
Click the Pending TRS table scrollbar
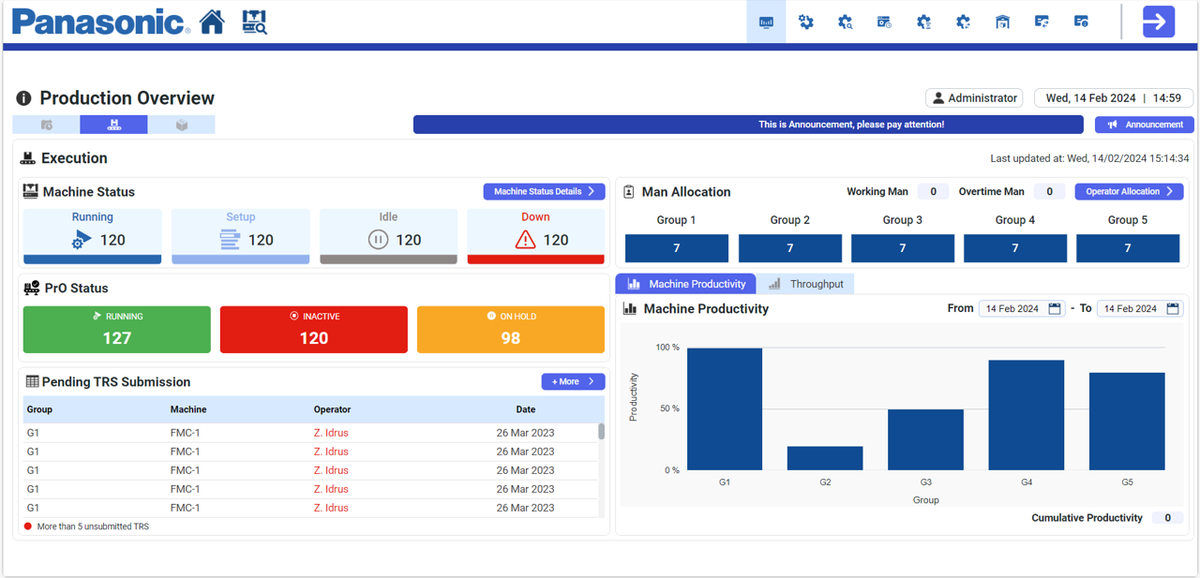point(601,432)
